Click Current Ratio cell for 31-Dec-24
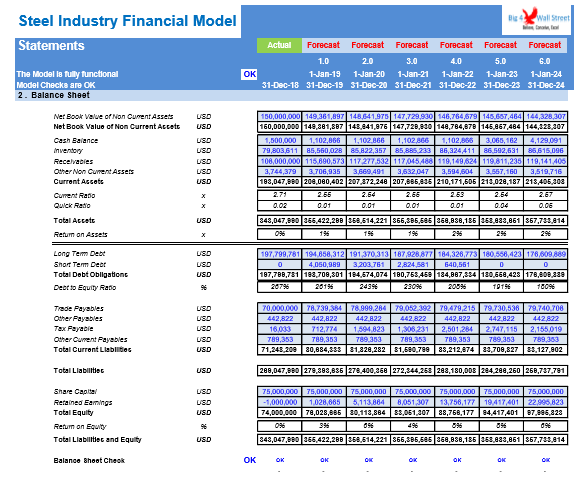The width and height of the screenshot is (587, 487). coord(545,195)
